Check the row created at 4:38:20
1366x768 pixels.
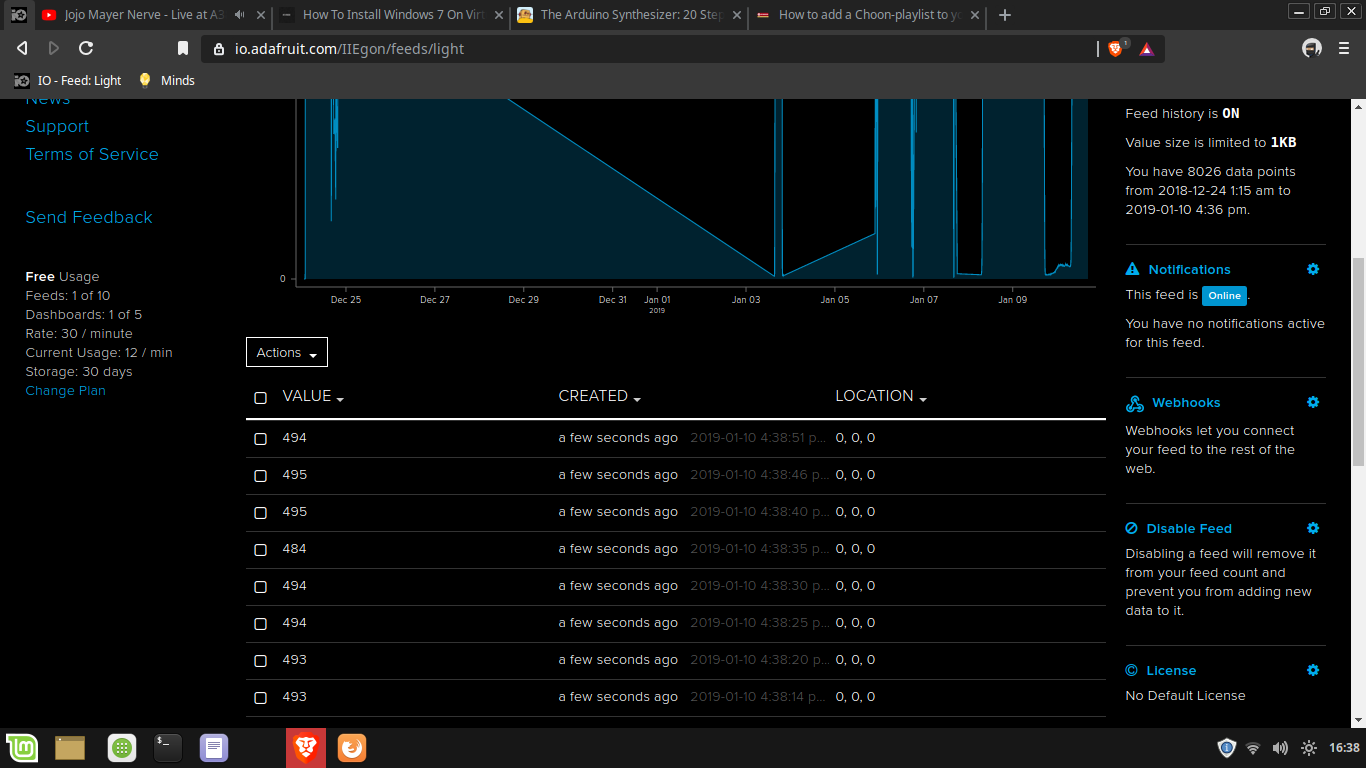pyautogui.click(x=260, y=660)
